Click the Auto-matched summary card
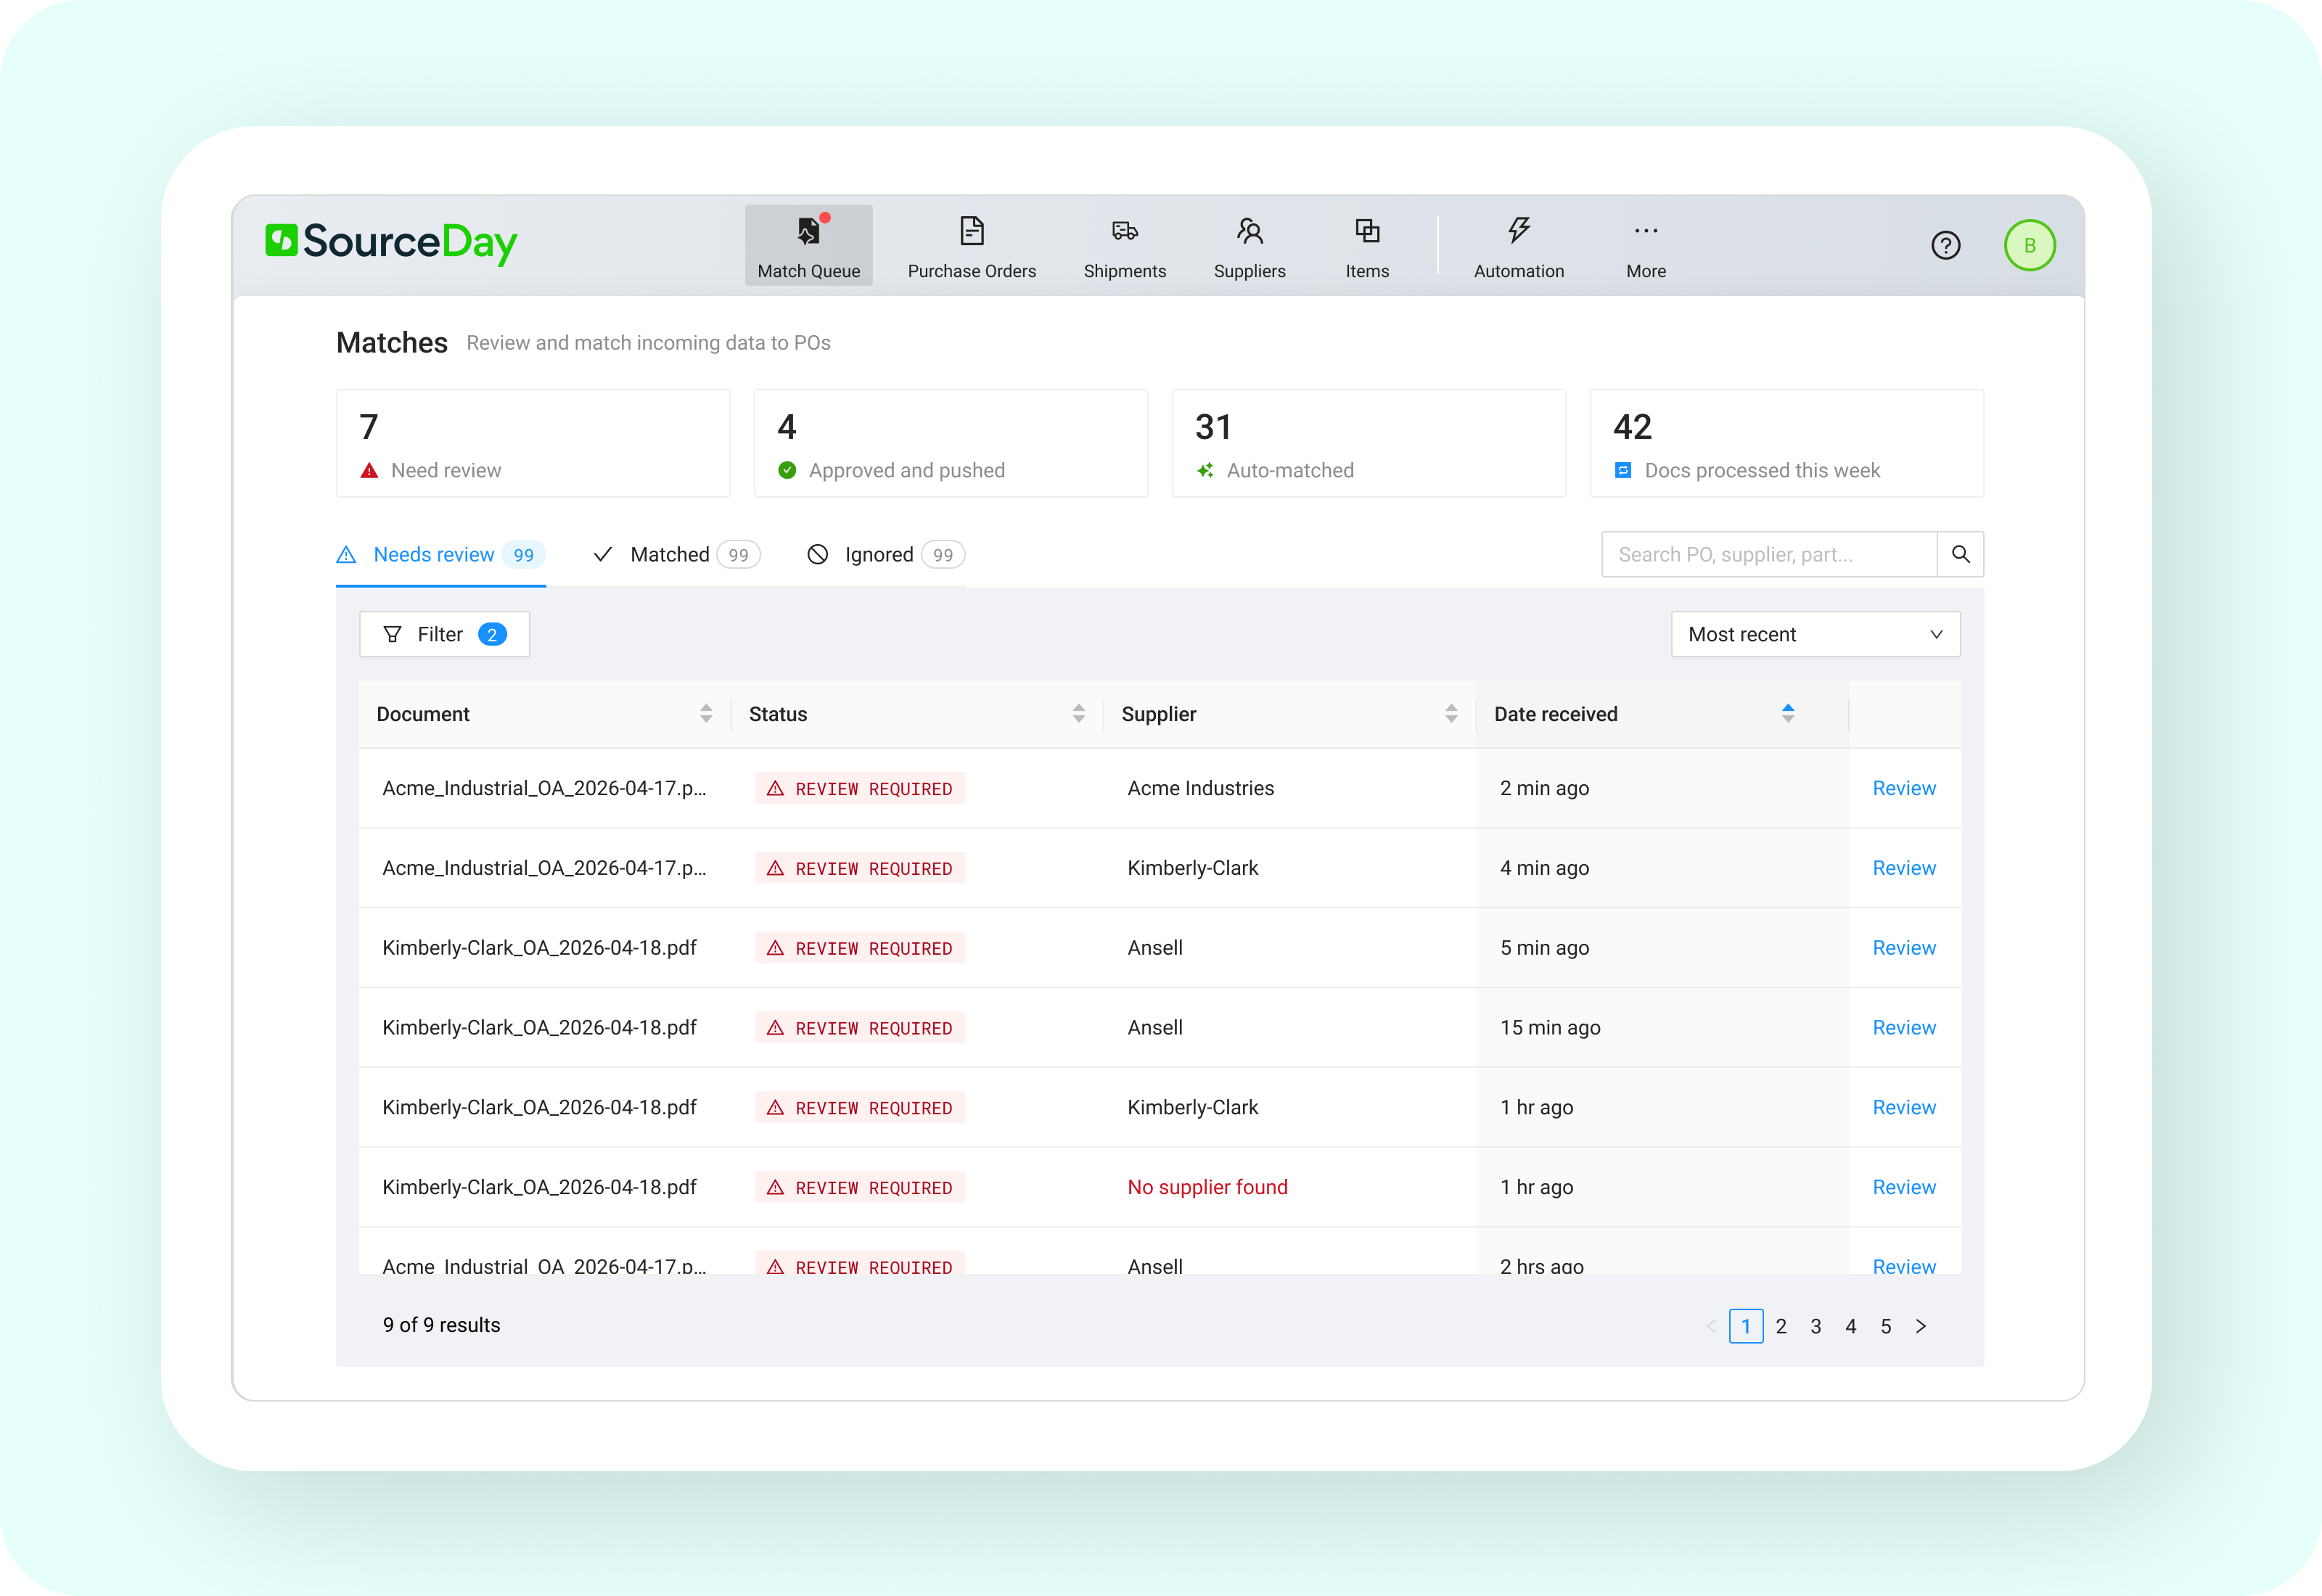This screenshot has height=1596, width=2322. coord(1369,443)
